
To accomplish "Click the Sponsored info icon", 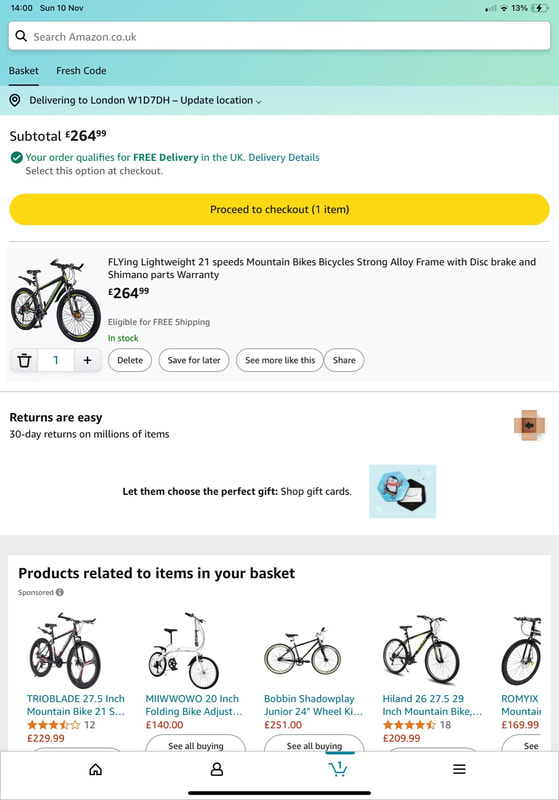I will [x=60, y=592].
